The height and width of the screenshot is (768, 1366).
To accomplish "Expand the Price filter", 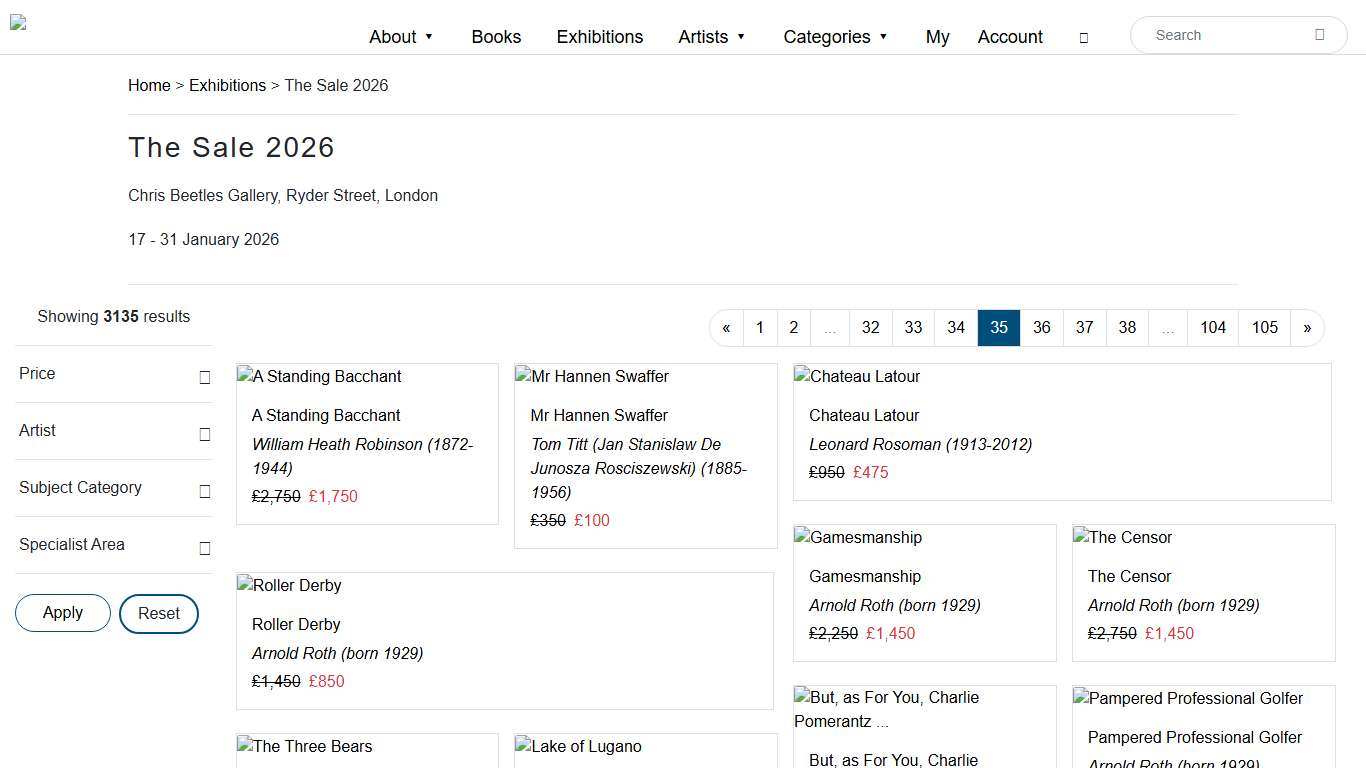I will (x=204, y=377).
